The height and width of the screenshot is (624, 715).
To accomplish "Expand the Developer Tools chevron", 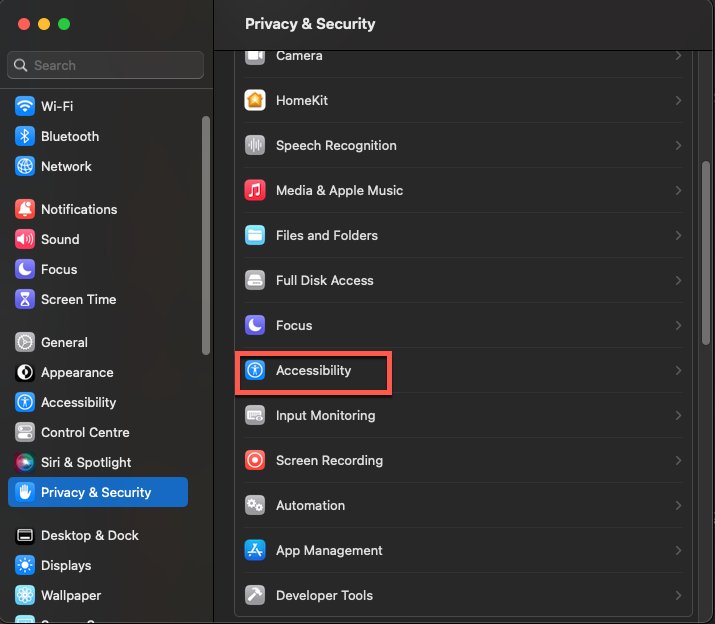I will [679, 595].
